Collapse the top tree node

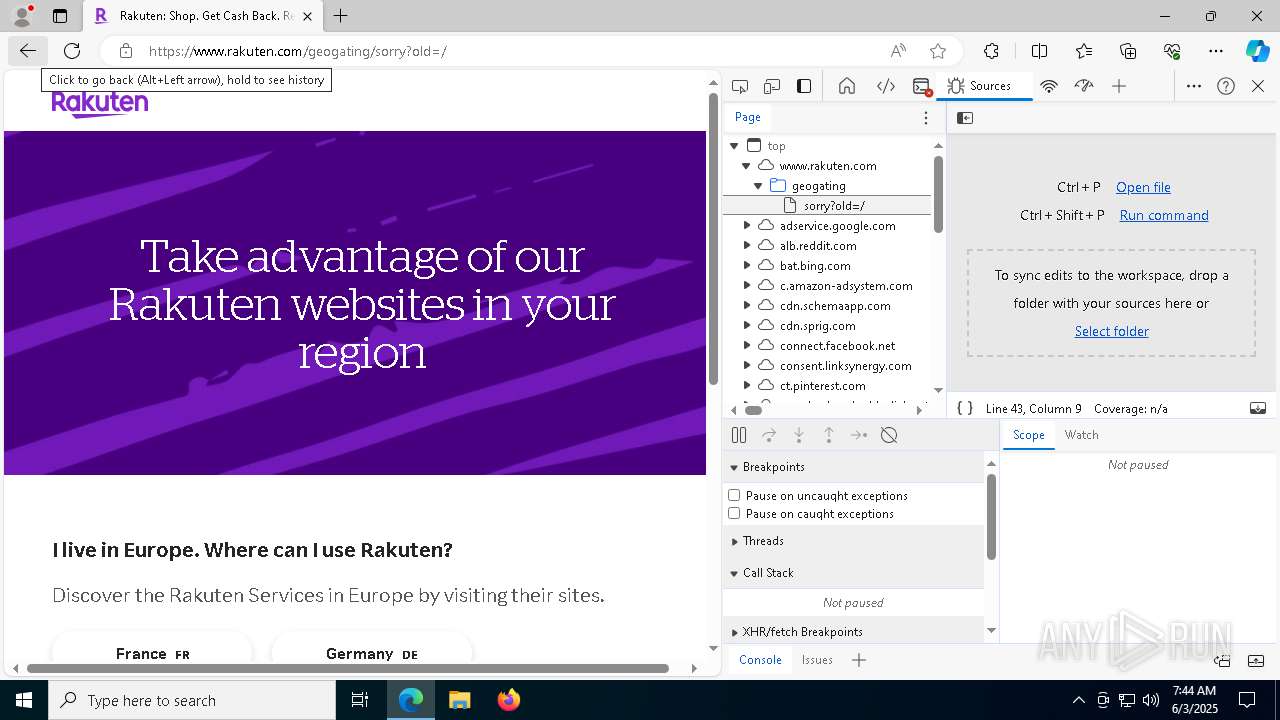[734, 146]
